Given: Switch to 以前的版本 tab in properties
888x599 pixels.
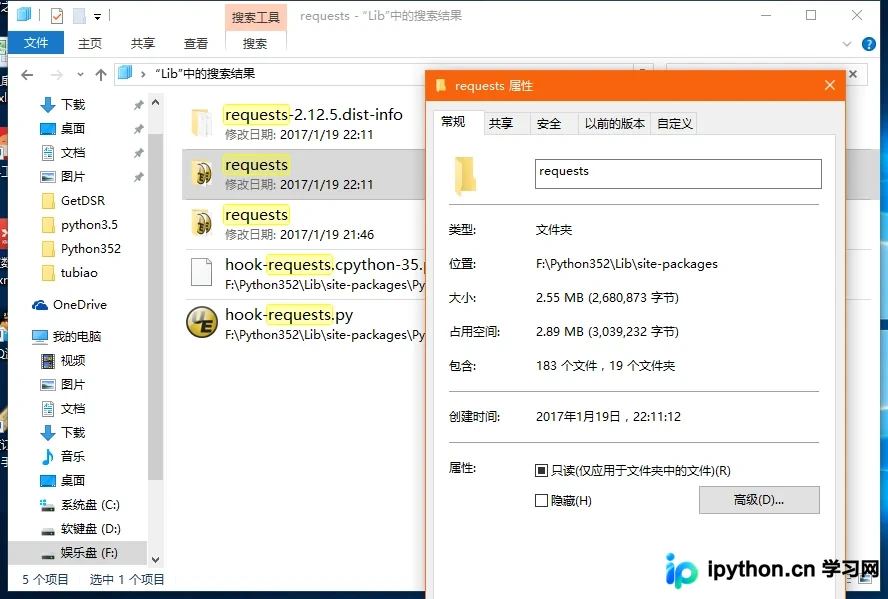Looking at the screenshot, I should click(x=614, y=123).
